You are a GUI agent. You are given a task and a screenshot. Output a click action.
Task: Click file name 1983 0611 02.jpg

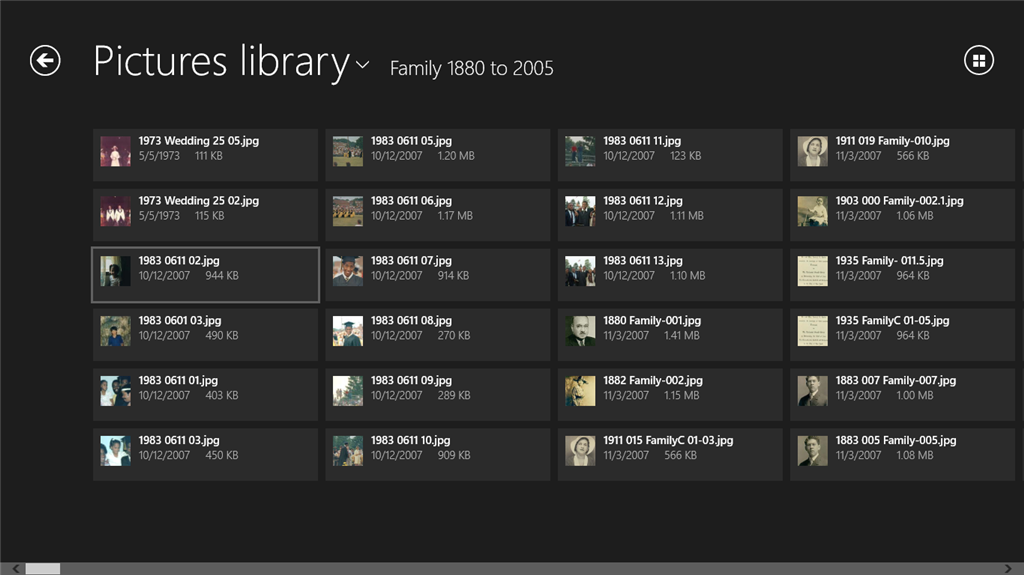coord(179,261)
